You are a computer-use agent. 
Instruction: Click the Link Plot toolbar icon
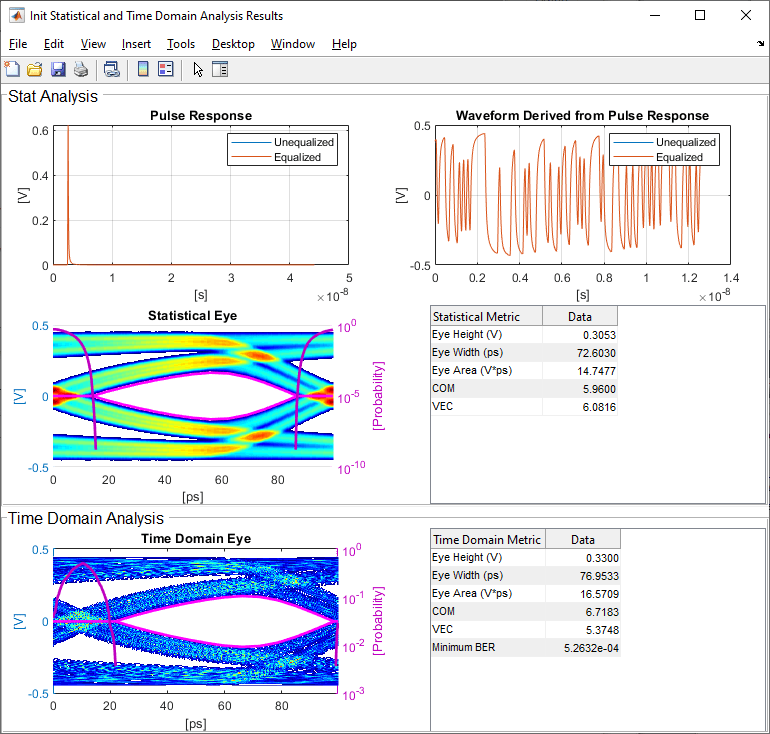[x=112, y=69]
